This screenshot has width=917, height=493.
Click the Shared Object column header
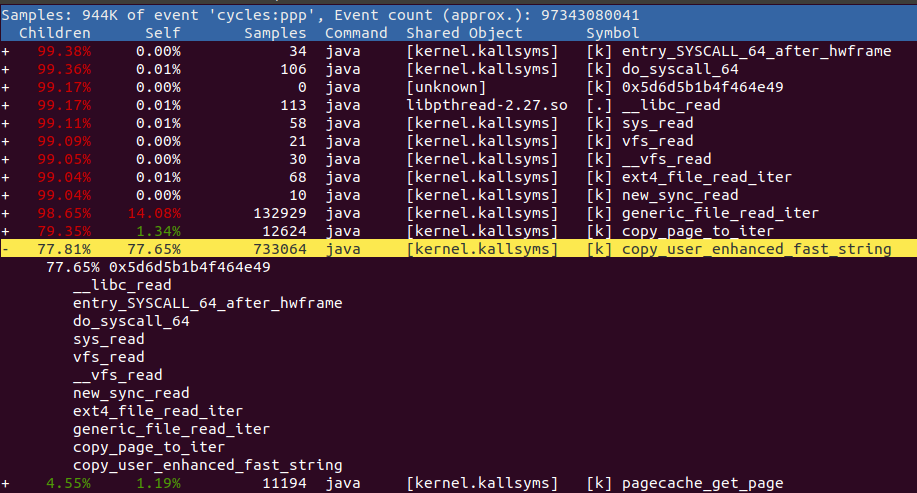464,33
